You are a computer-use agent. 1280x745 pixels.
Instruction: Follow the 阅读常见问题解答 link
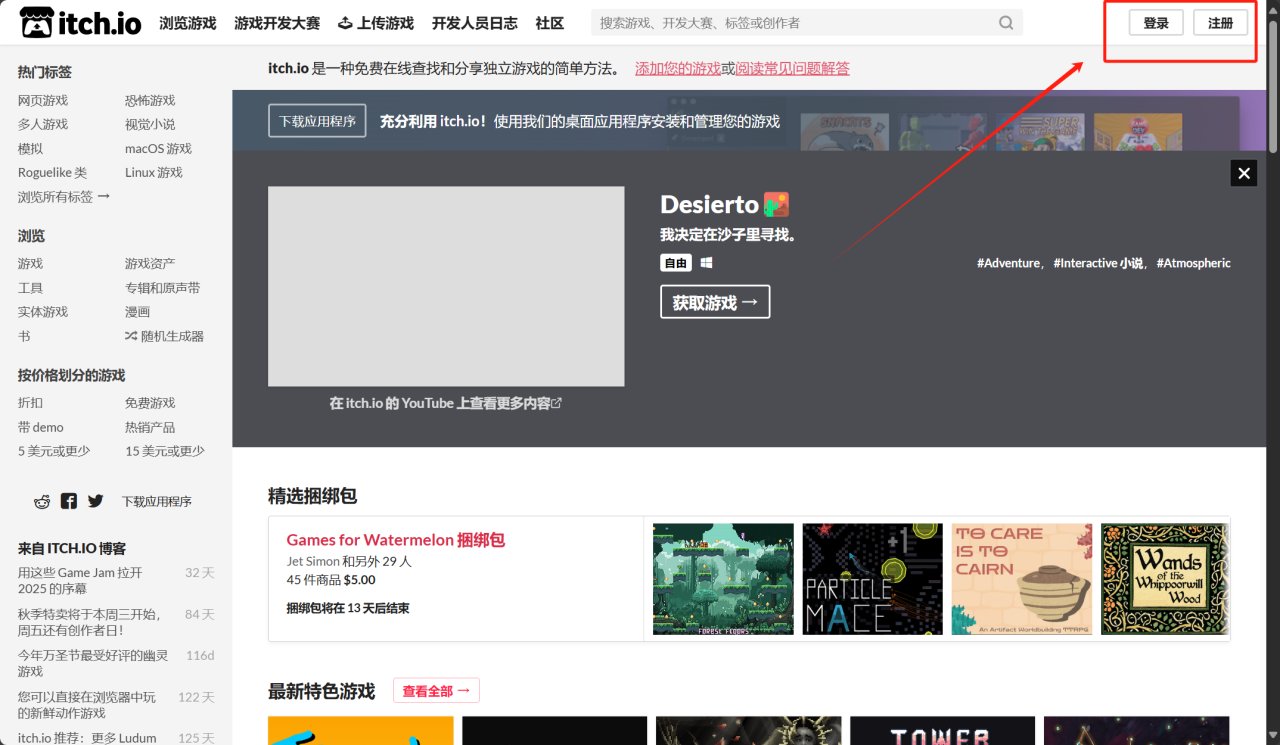792,68
